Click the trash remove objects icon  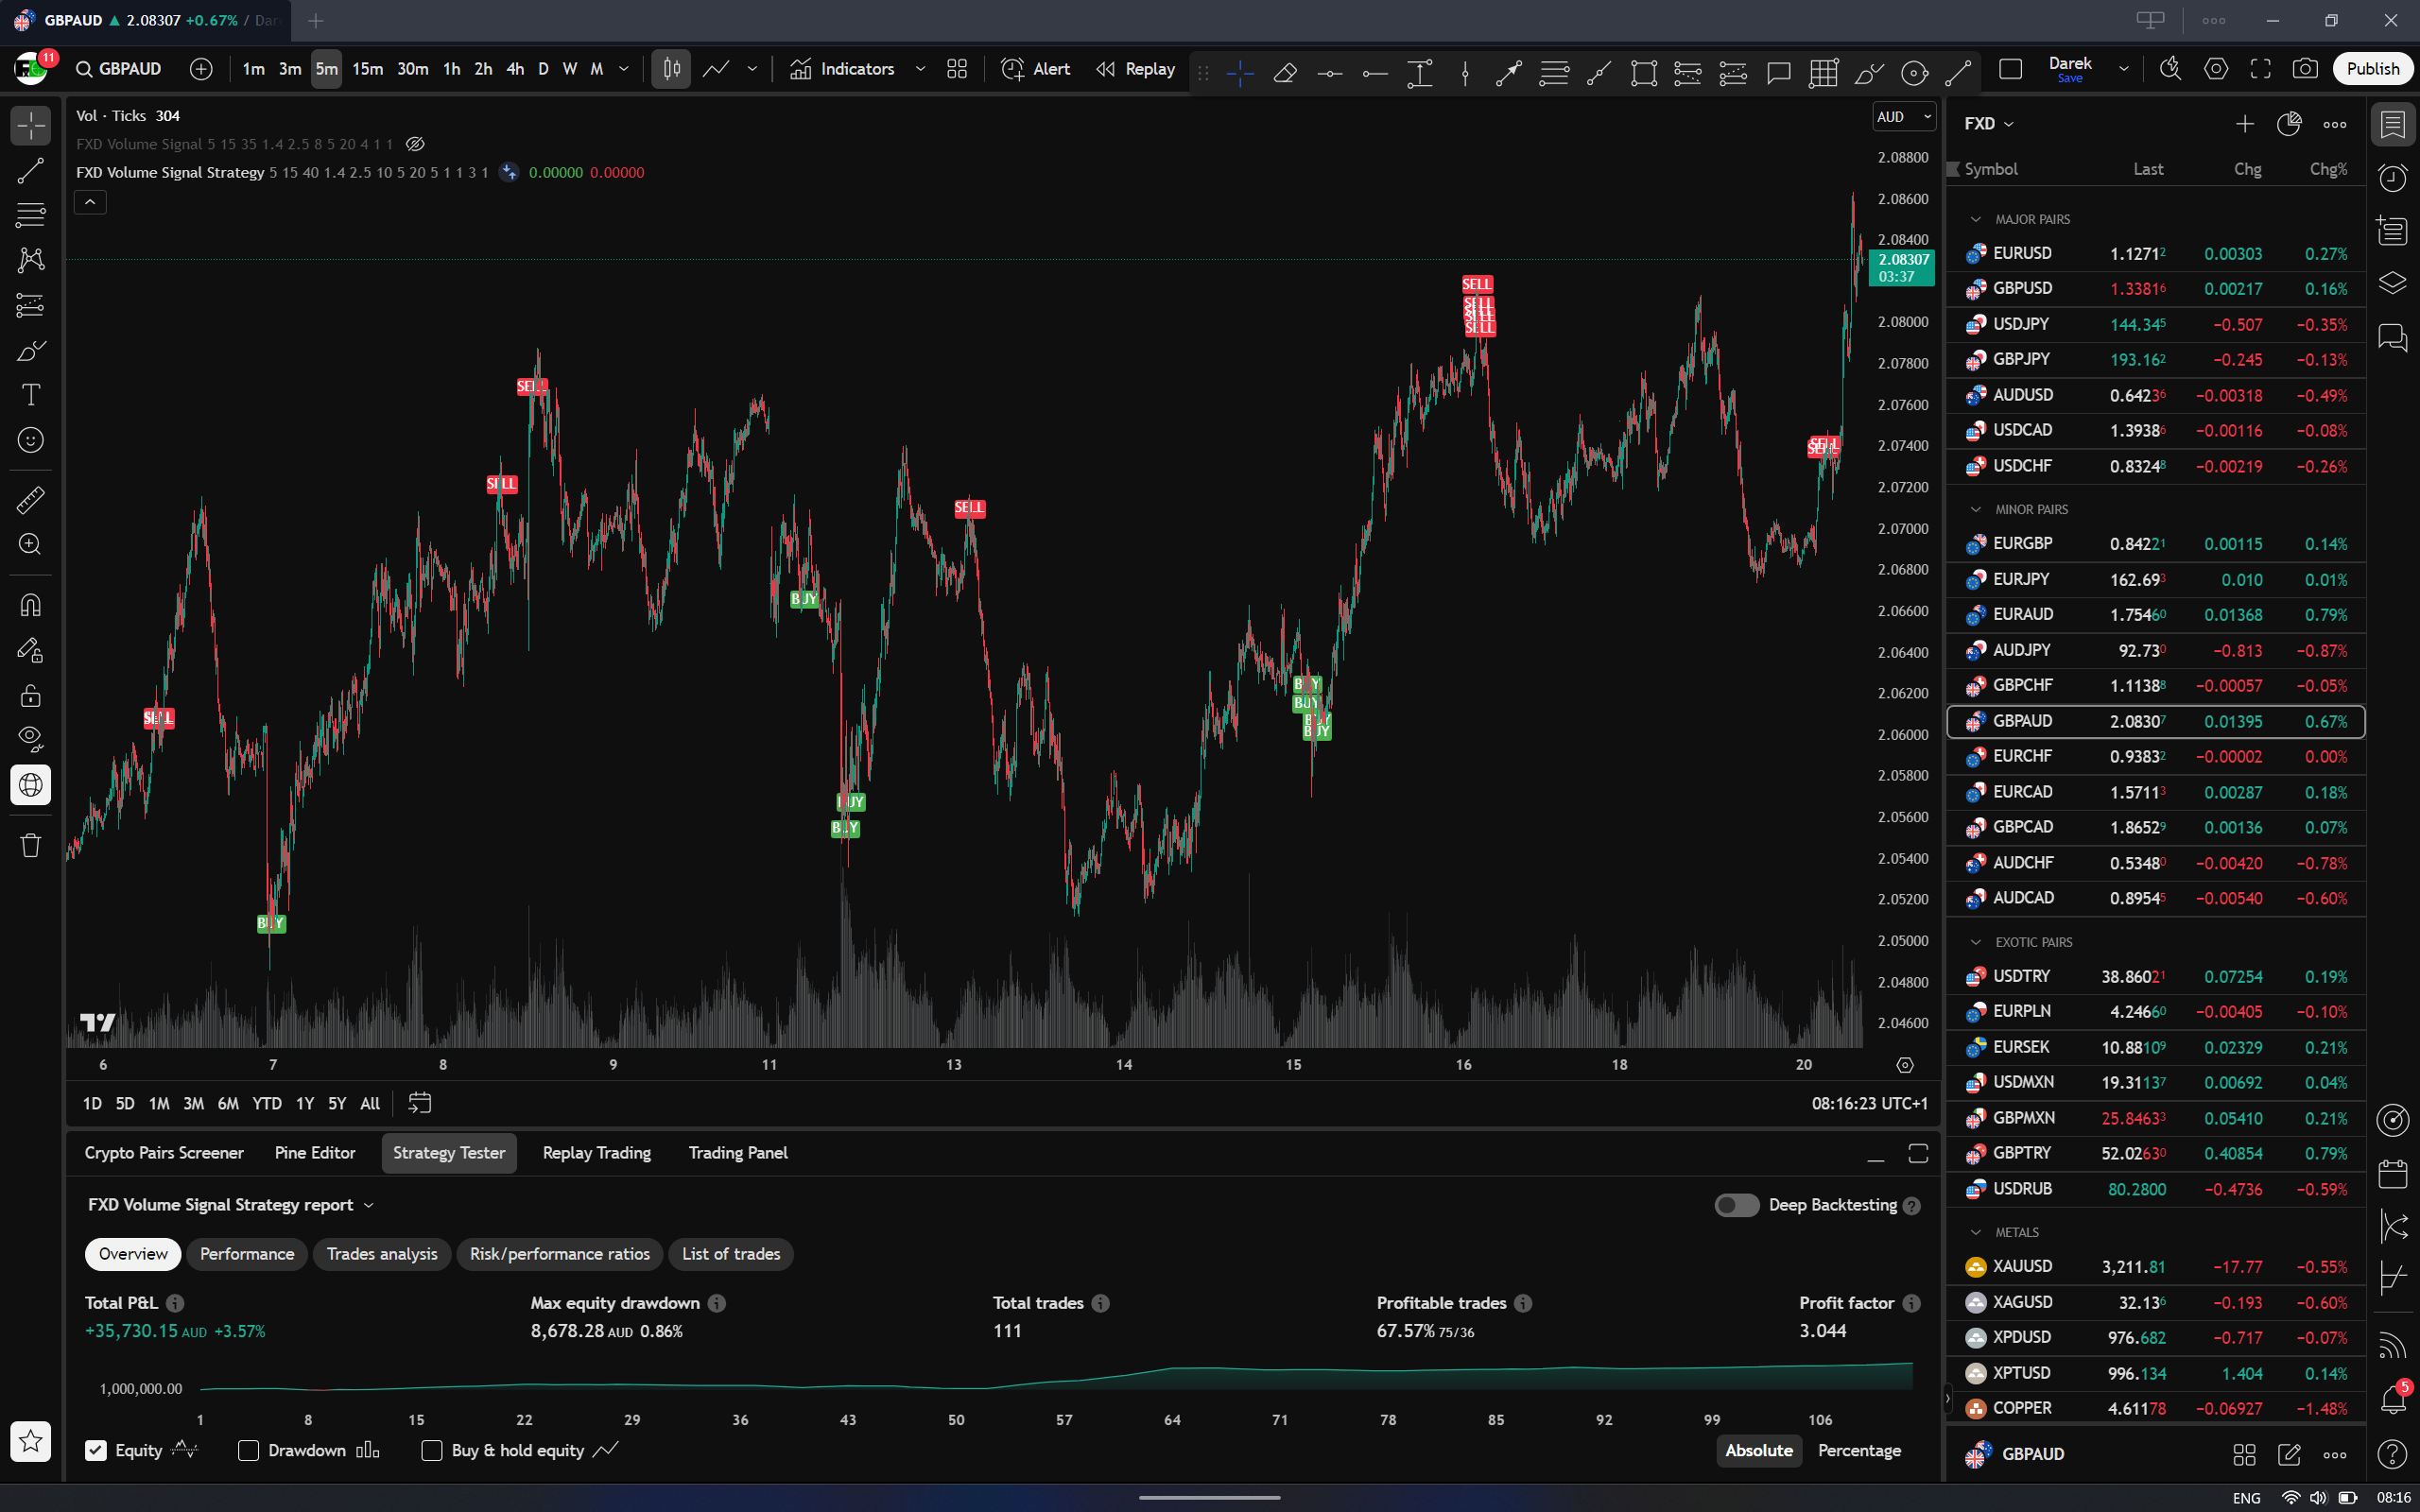click(x=31, y=845)
